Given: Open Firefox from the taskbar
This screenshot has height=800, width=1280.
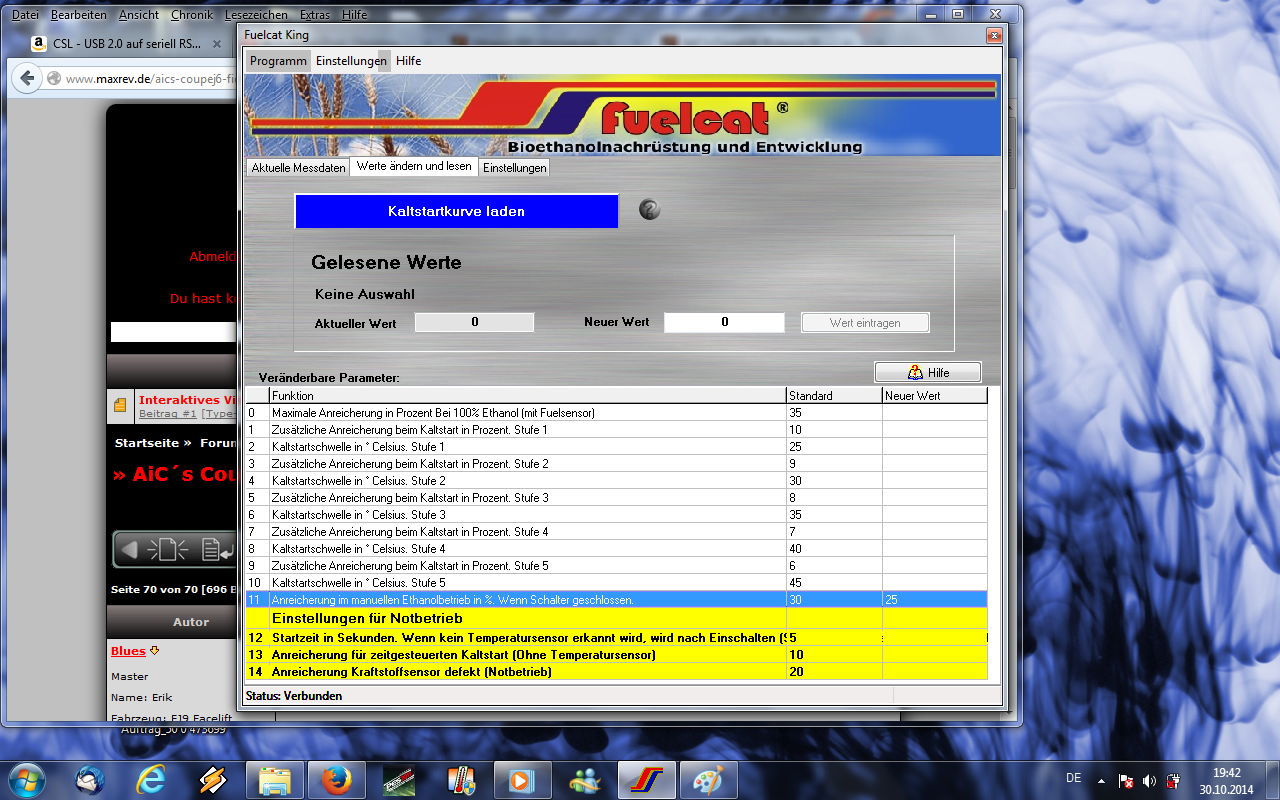Looking at the screenshot, I should point(336,779).
